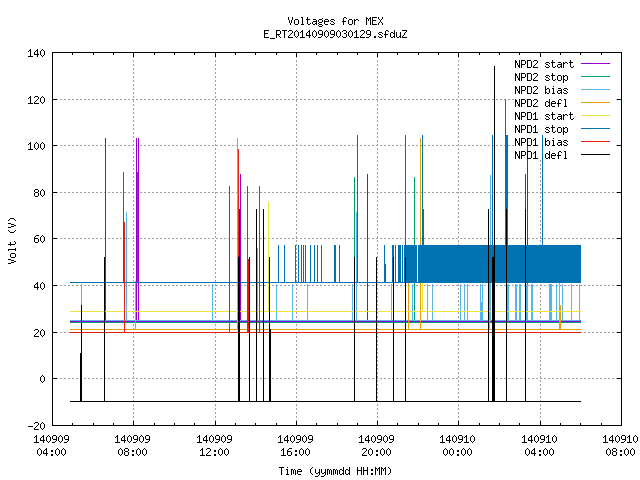The width and height of the screenshot is (640, 480).
Task: Click the orange NPD2 defl legend line
Action: click(595, 102)
